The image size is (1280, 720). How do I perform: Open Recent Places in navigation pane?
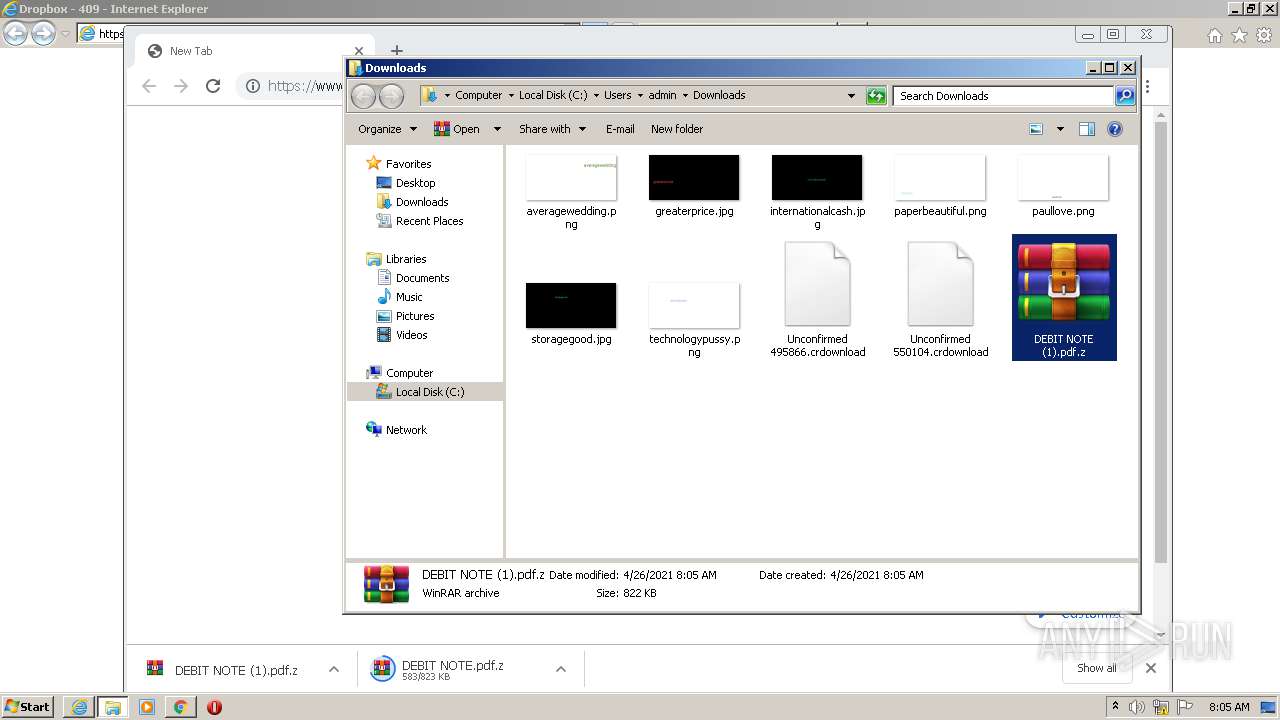click(429, 221)
